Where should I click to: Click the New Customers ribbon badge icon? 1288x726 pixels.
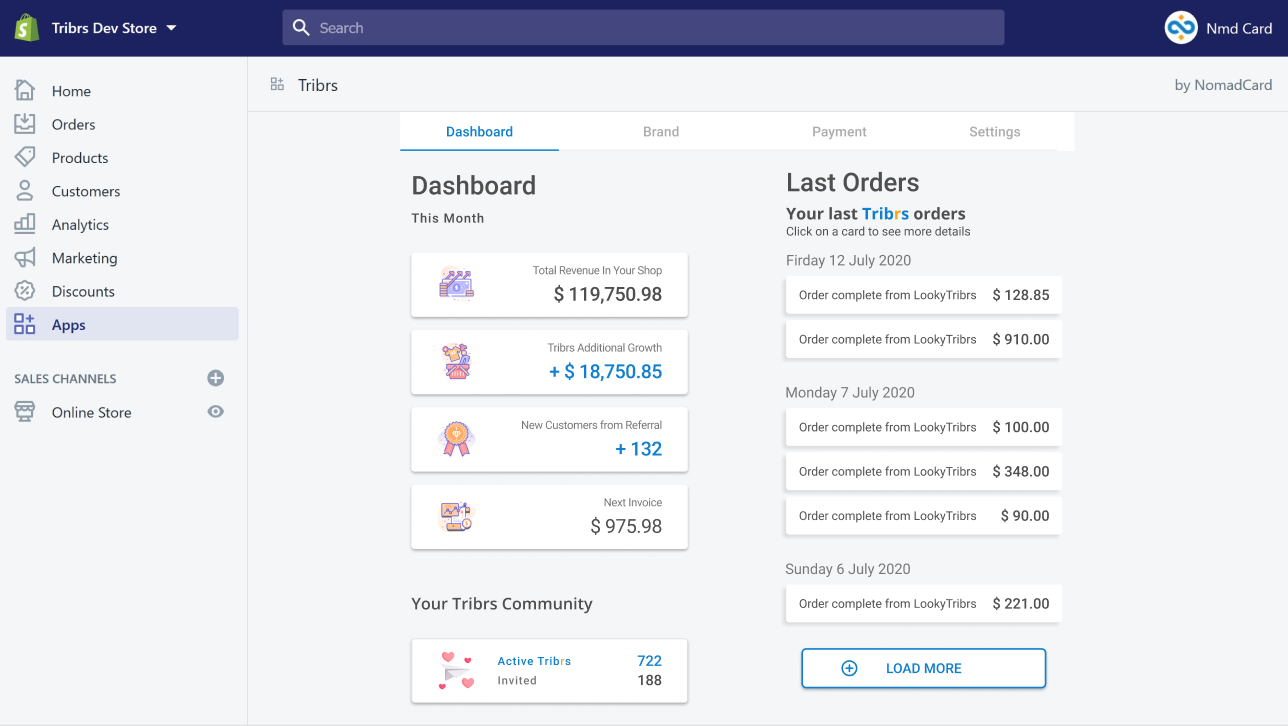[x=456, y=439]
